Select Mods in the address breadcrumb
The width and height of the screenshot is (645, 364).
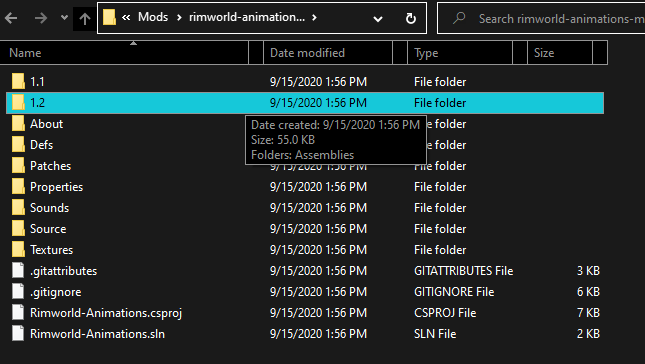pyautogui.click(x=153, y=17)
